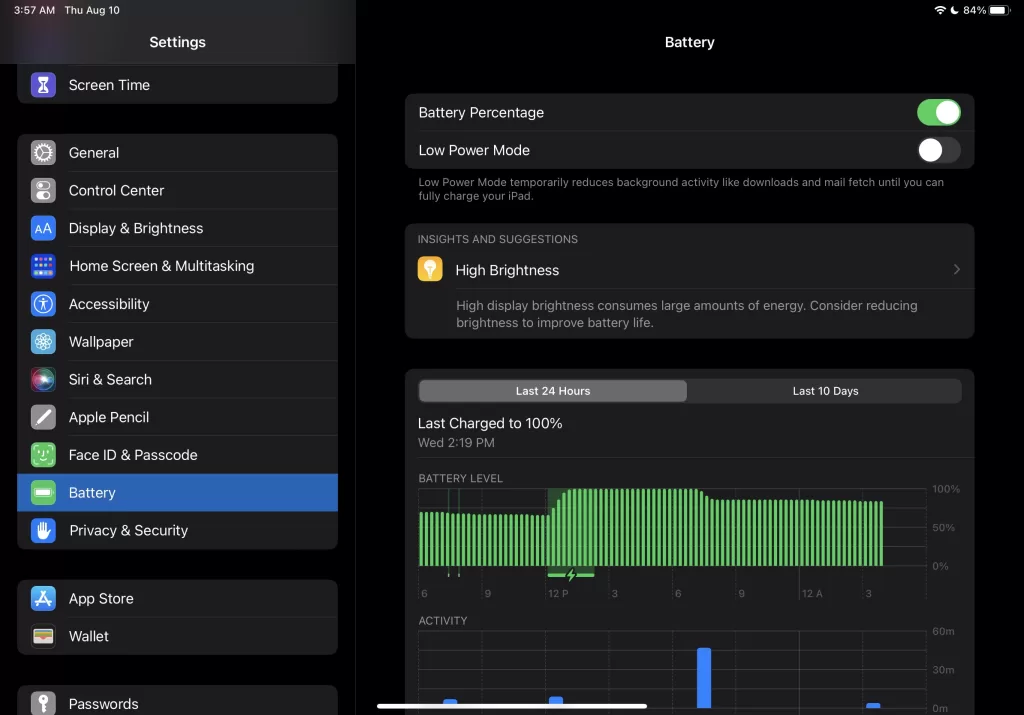The image size is (1024, 715).
Task: Tap the Wi-Fi status icon
Action: [x=940, y=10]
